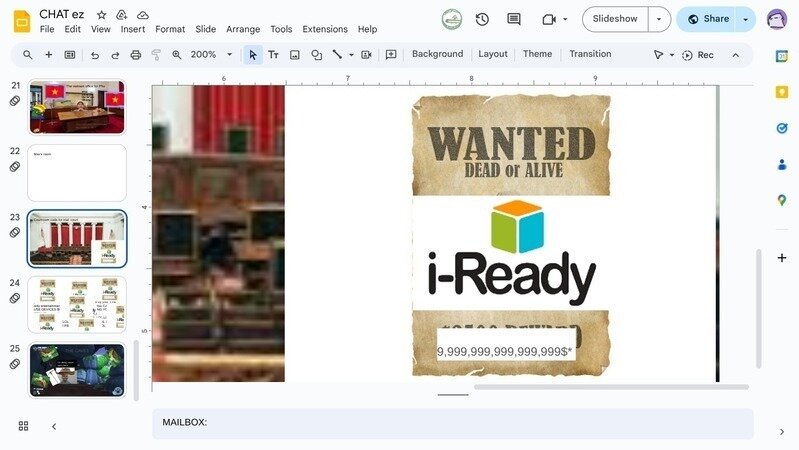The height and width of the screenshot is (450, 799).
Task: Click the horizontal scrollbar under the slide
Action: [610, 387]
